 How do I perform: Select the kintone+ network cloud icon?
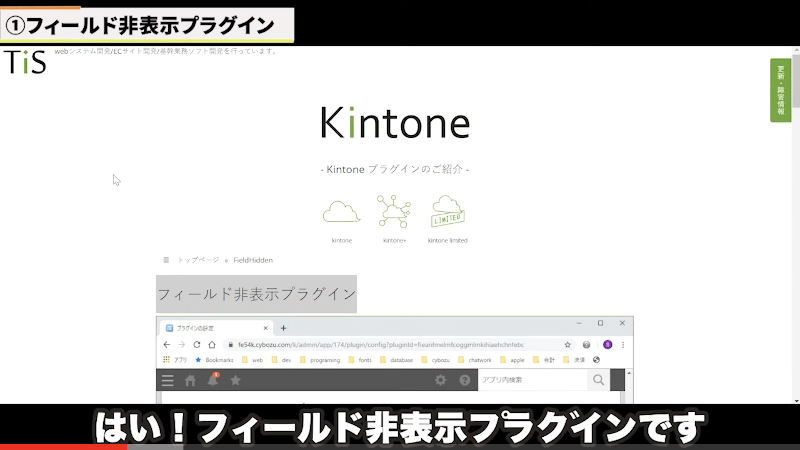pyautogui.click(x=394, y=212)
